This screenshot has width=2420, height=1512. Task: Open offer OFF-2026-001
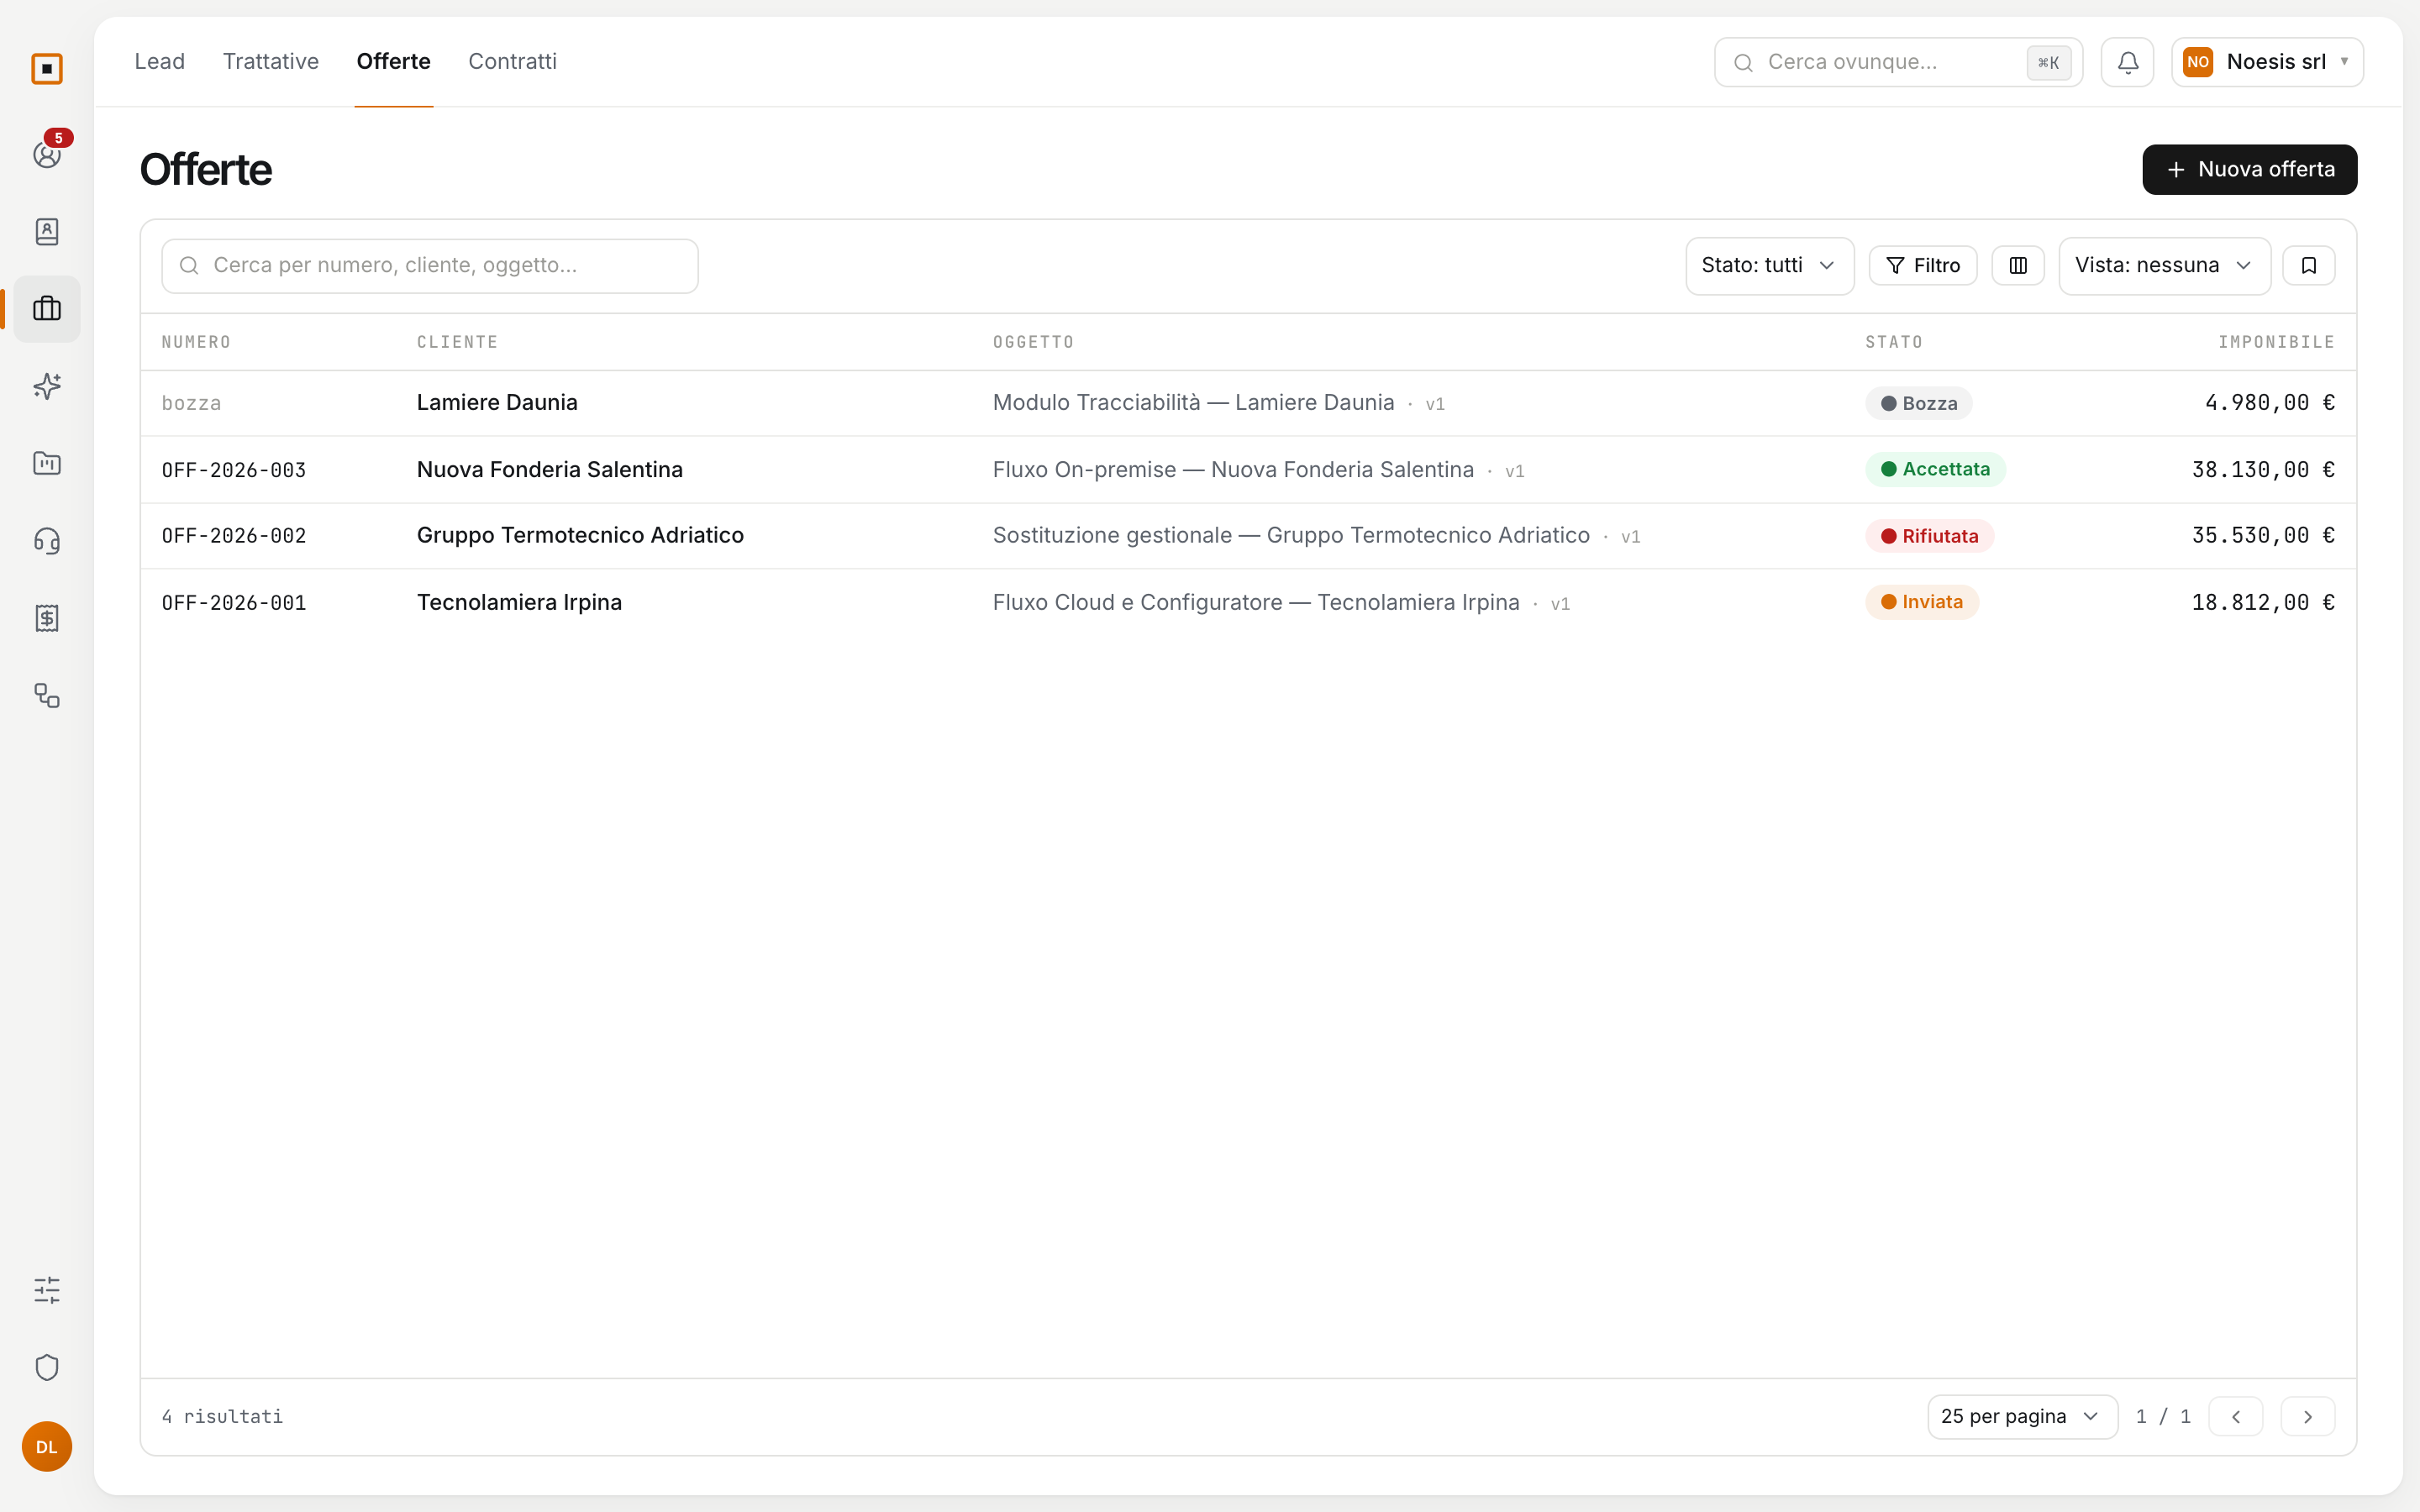point(1248,602)
